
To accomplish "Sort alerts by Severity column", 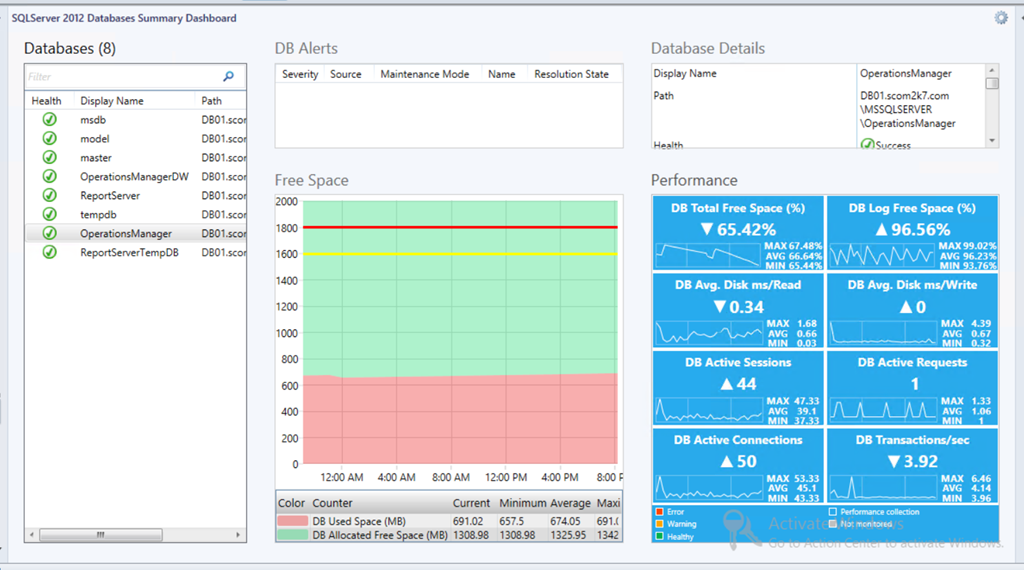I will click(x=300, y=74).
